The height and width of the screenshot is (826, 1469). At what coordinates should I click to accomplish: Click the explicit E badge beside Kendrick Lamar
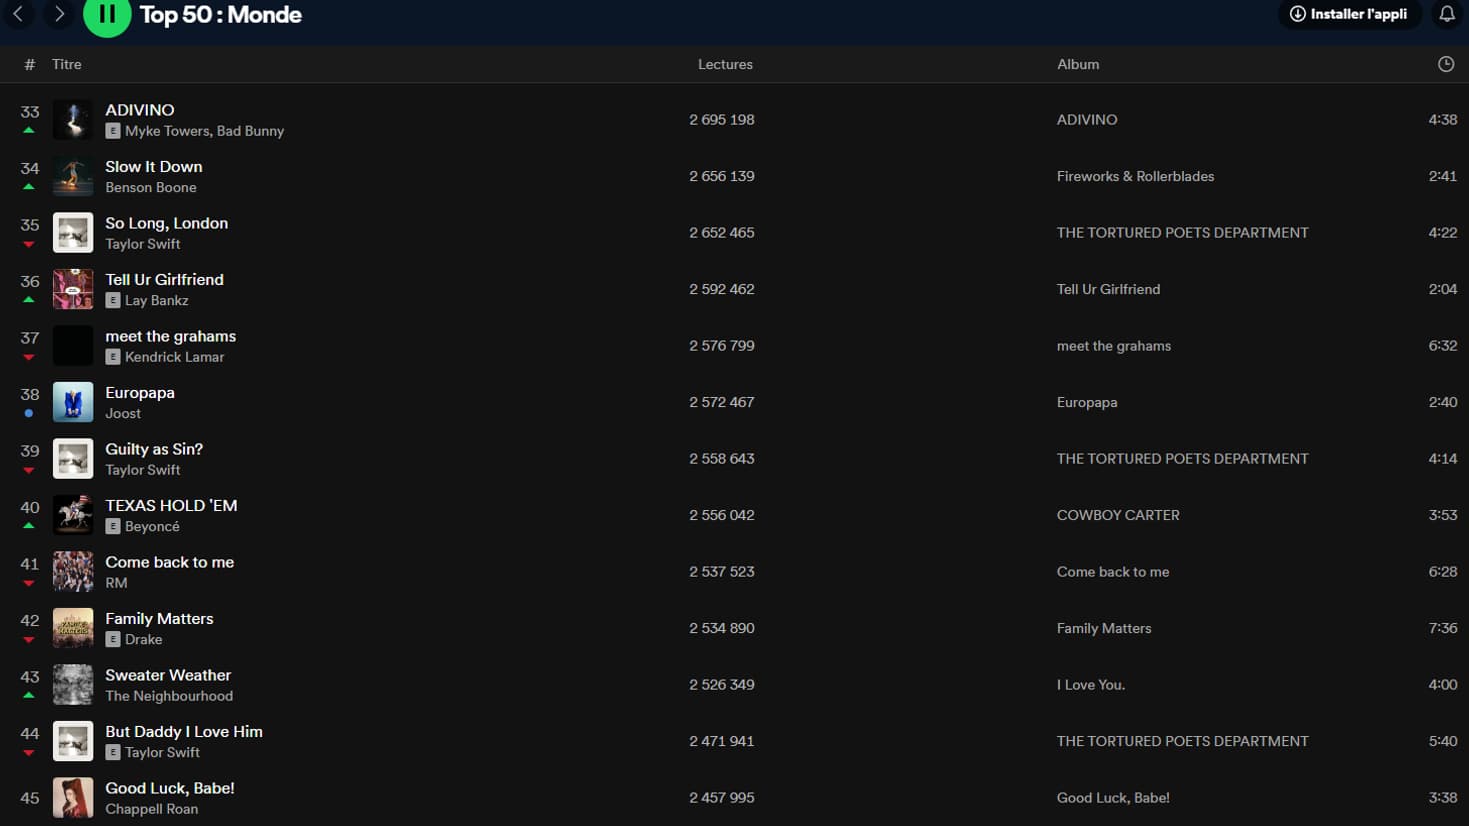click(x=113, y=357)
